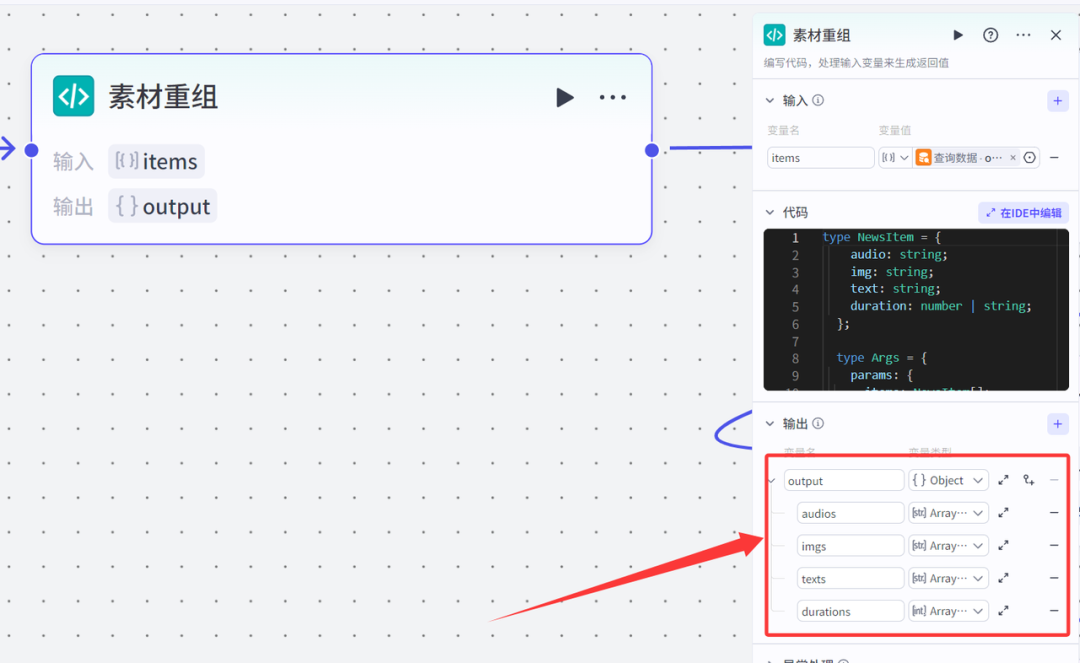This screenshot has width=1080, height=663.
Task: Click the code icon in panel header
Action: [x=775, y=35]
